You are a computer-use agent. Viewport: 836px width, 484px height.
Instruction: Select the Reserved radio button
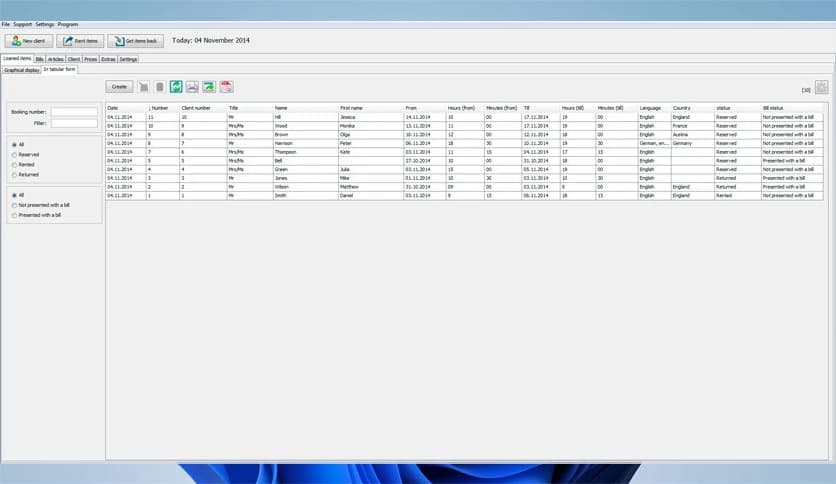pos(14,155)
